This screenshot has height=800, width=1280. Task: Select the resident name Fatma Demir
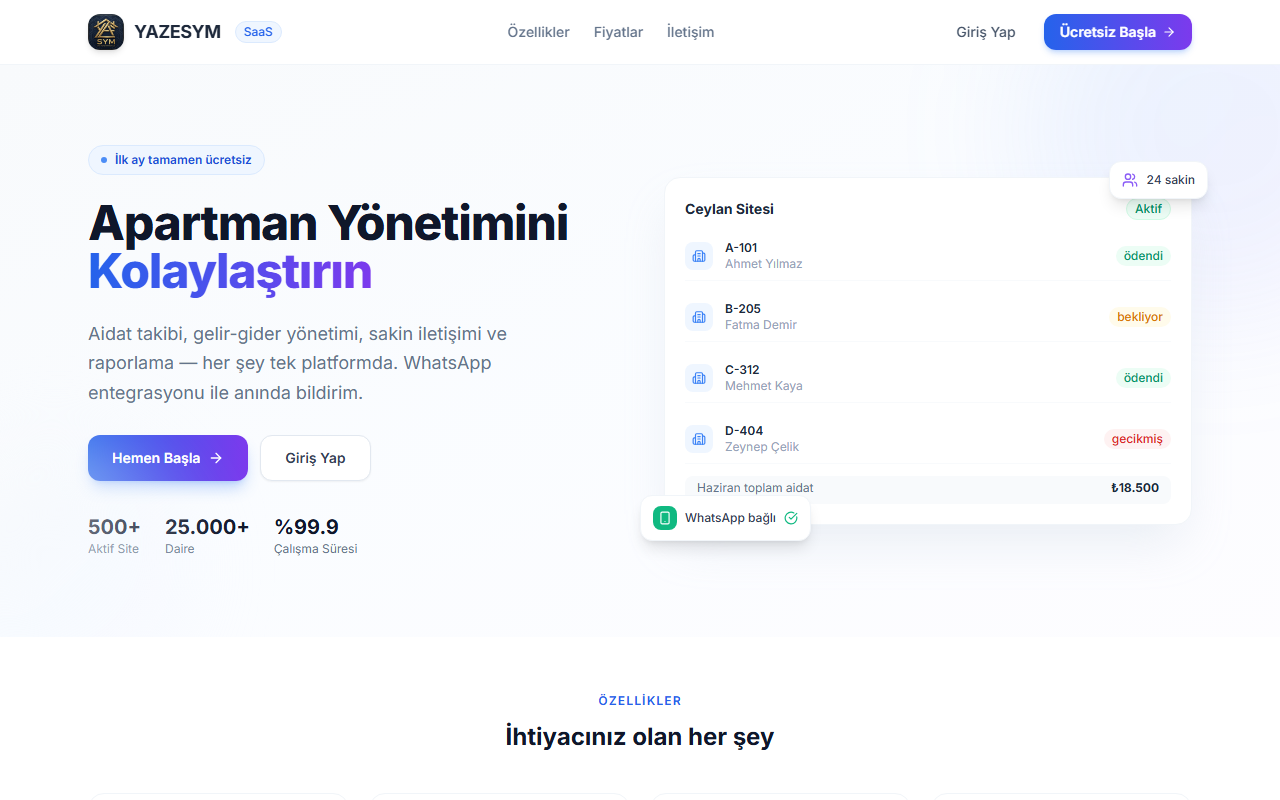[x=761, y=325]
